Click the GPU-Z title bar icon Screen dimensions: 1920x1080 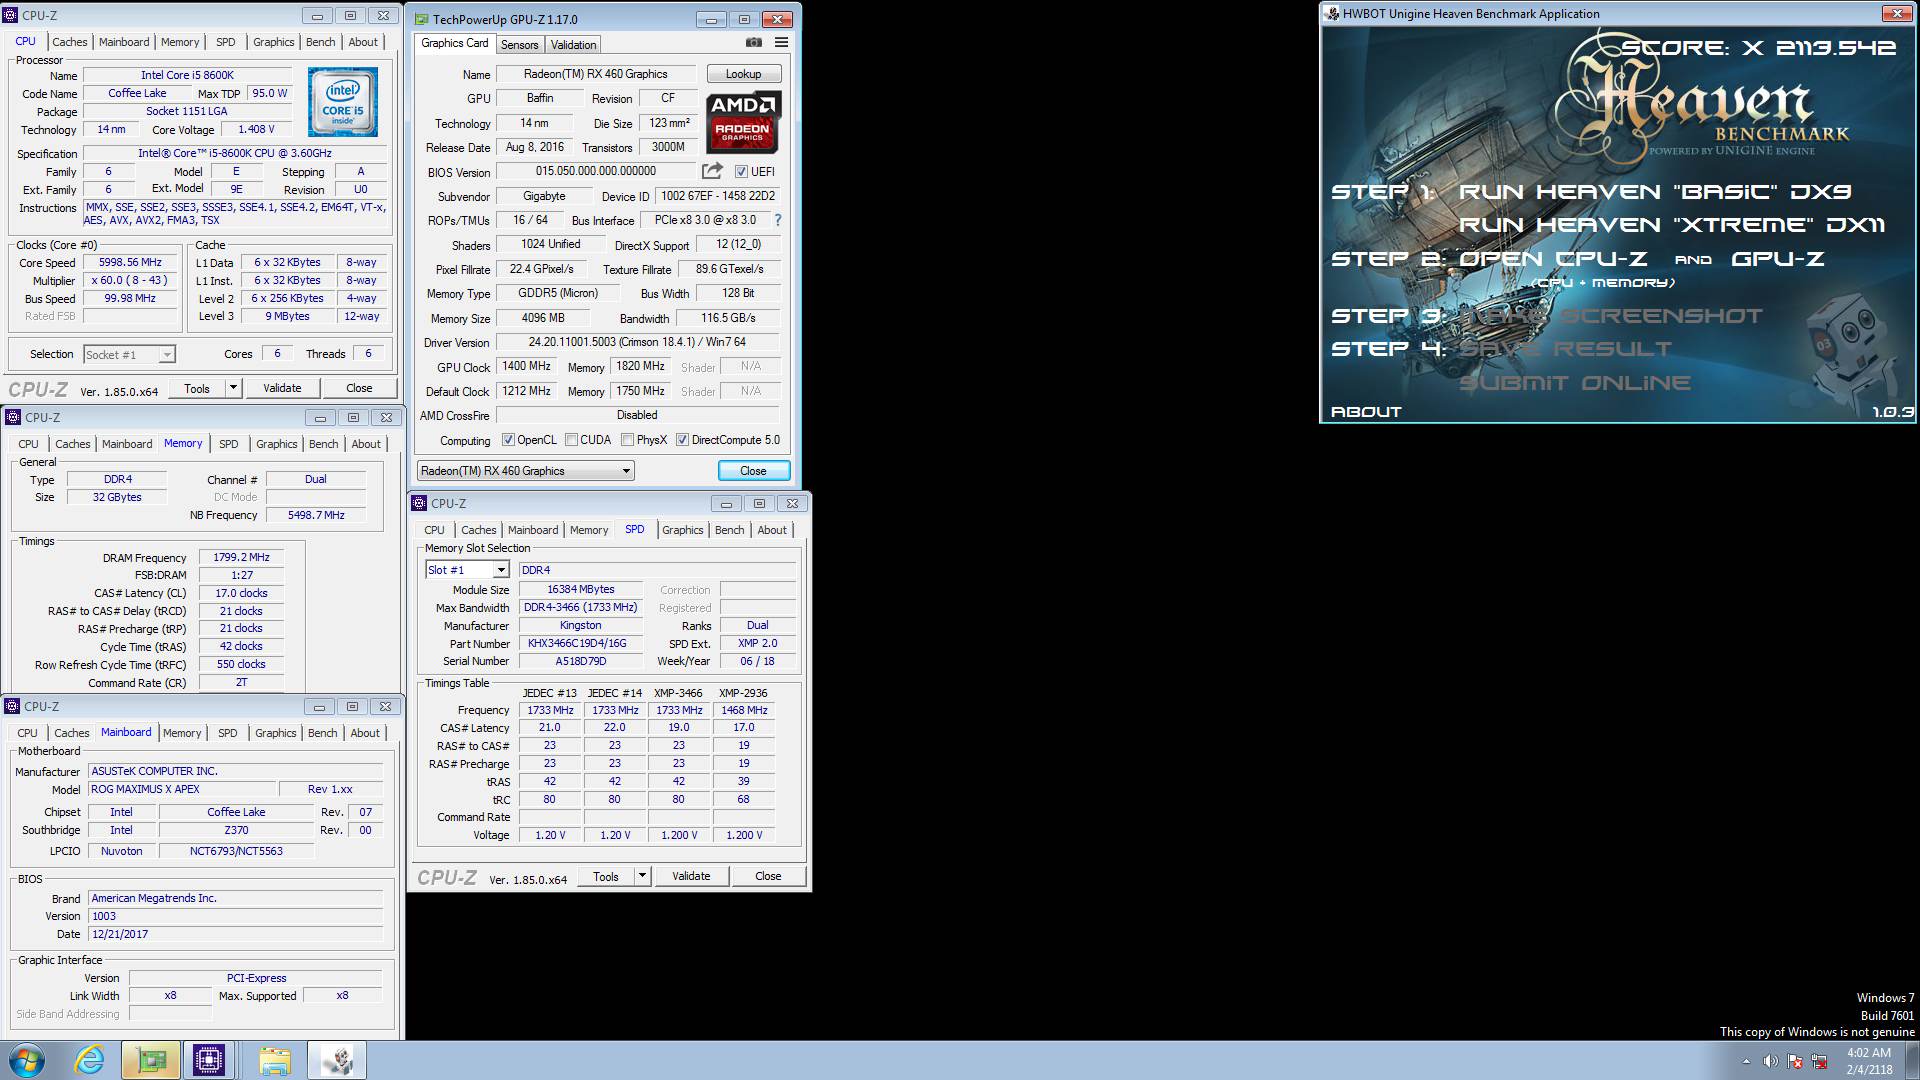click(x=422, y=19)
